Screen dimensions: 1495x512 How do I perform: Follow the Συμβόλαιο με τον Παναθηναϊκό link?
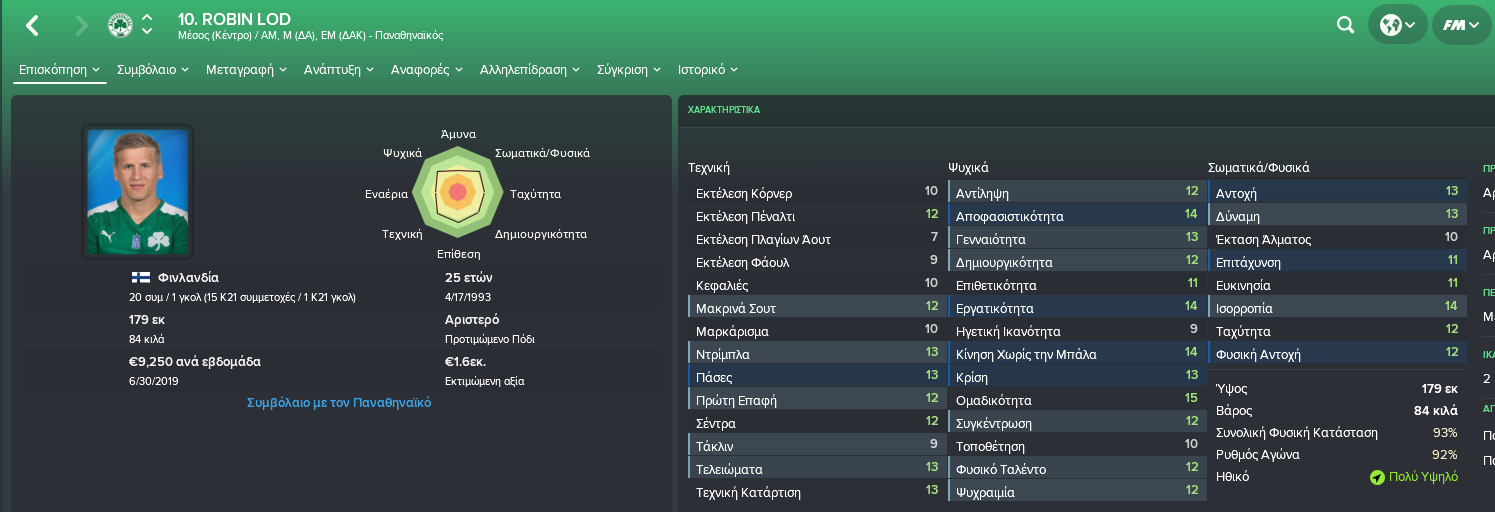tap(339, 403)
